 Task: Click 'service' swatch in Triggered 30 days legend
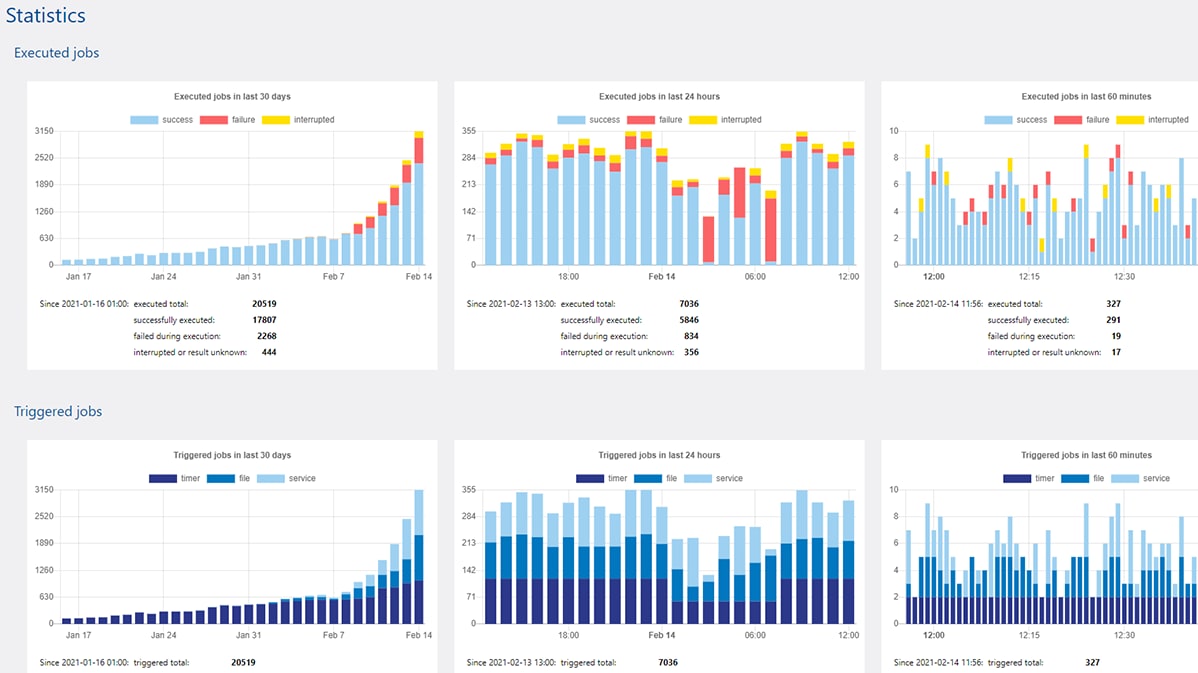271,479
